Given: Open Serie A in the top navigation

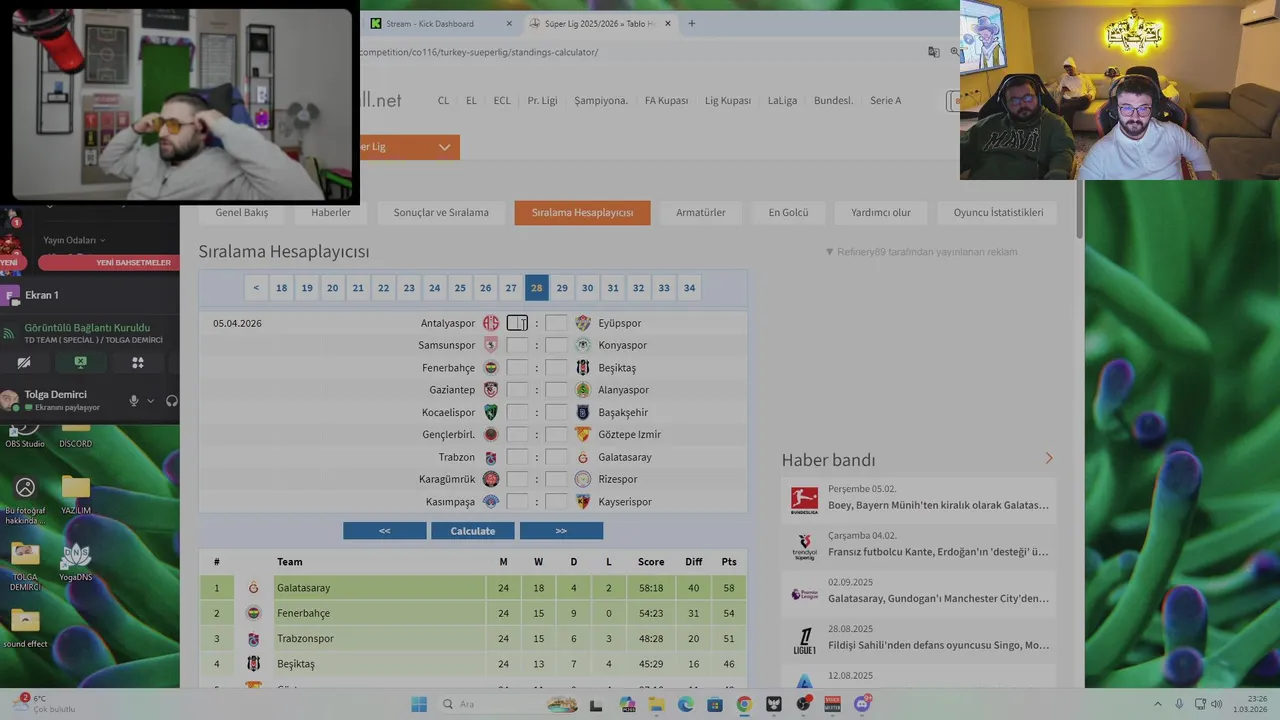Looking at the screenshot, I should (x=885, y=100).
